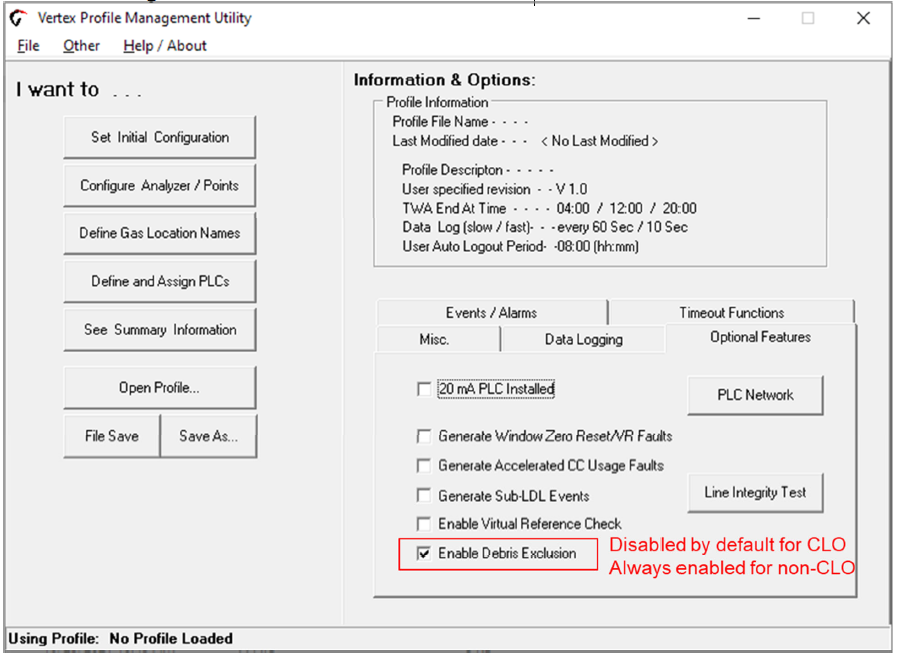
Task: Click 'every 60 Sec / 10 Sec' data log value
Action: point(622,227)
